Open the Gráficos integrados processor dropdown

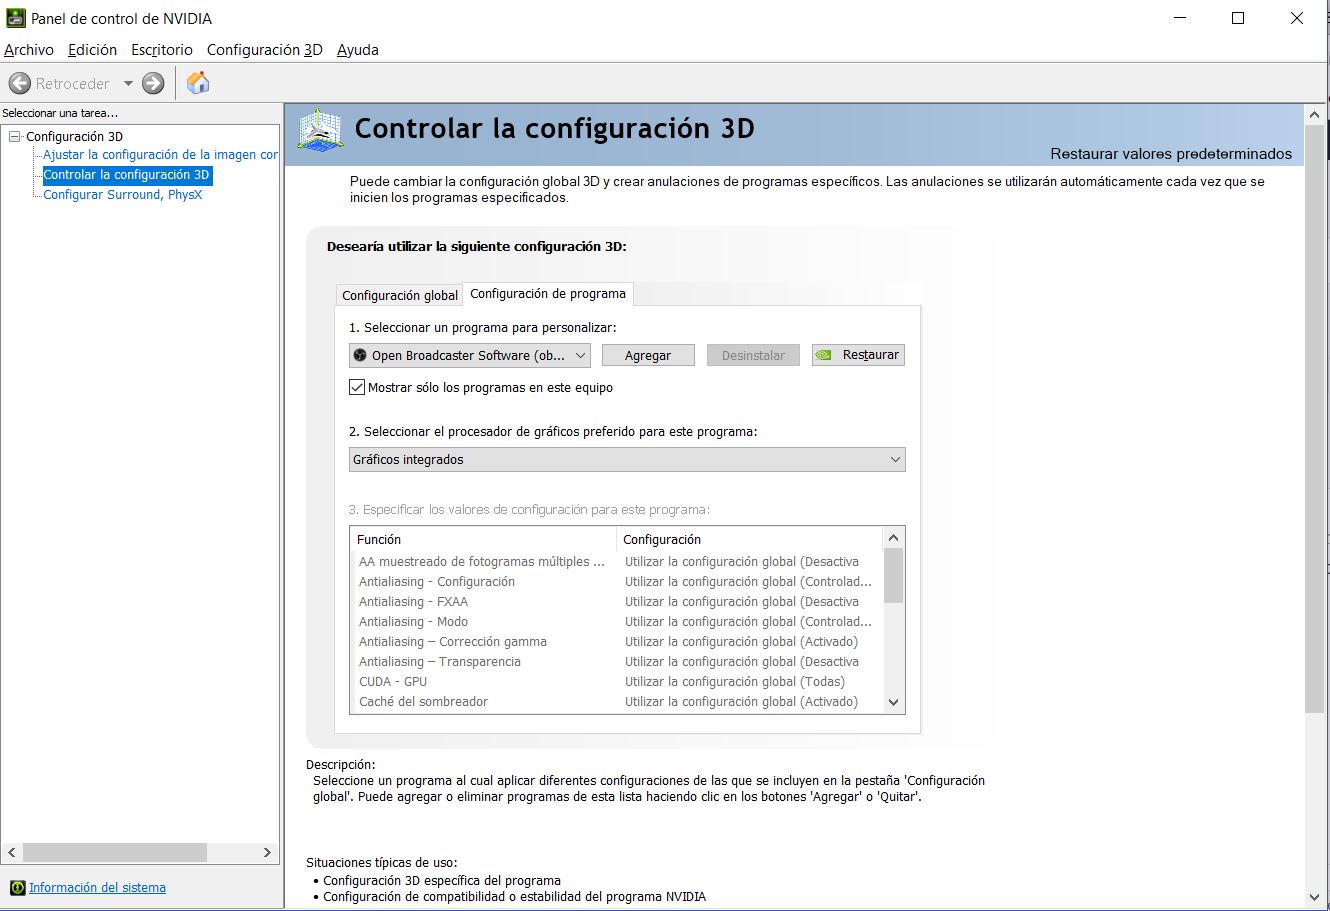pyautogui.click(x=627, y=460)
